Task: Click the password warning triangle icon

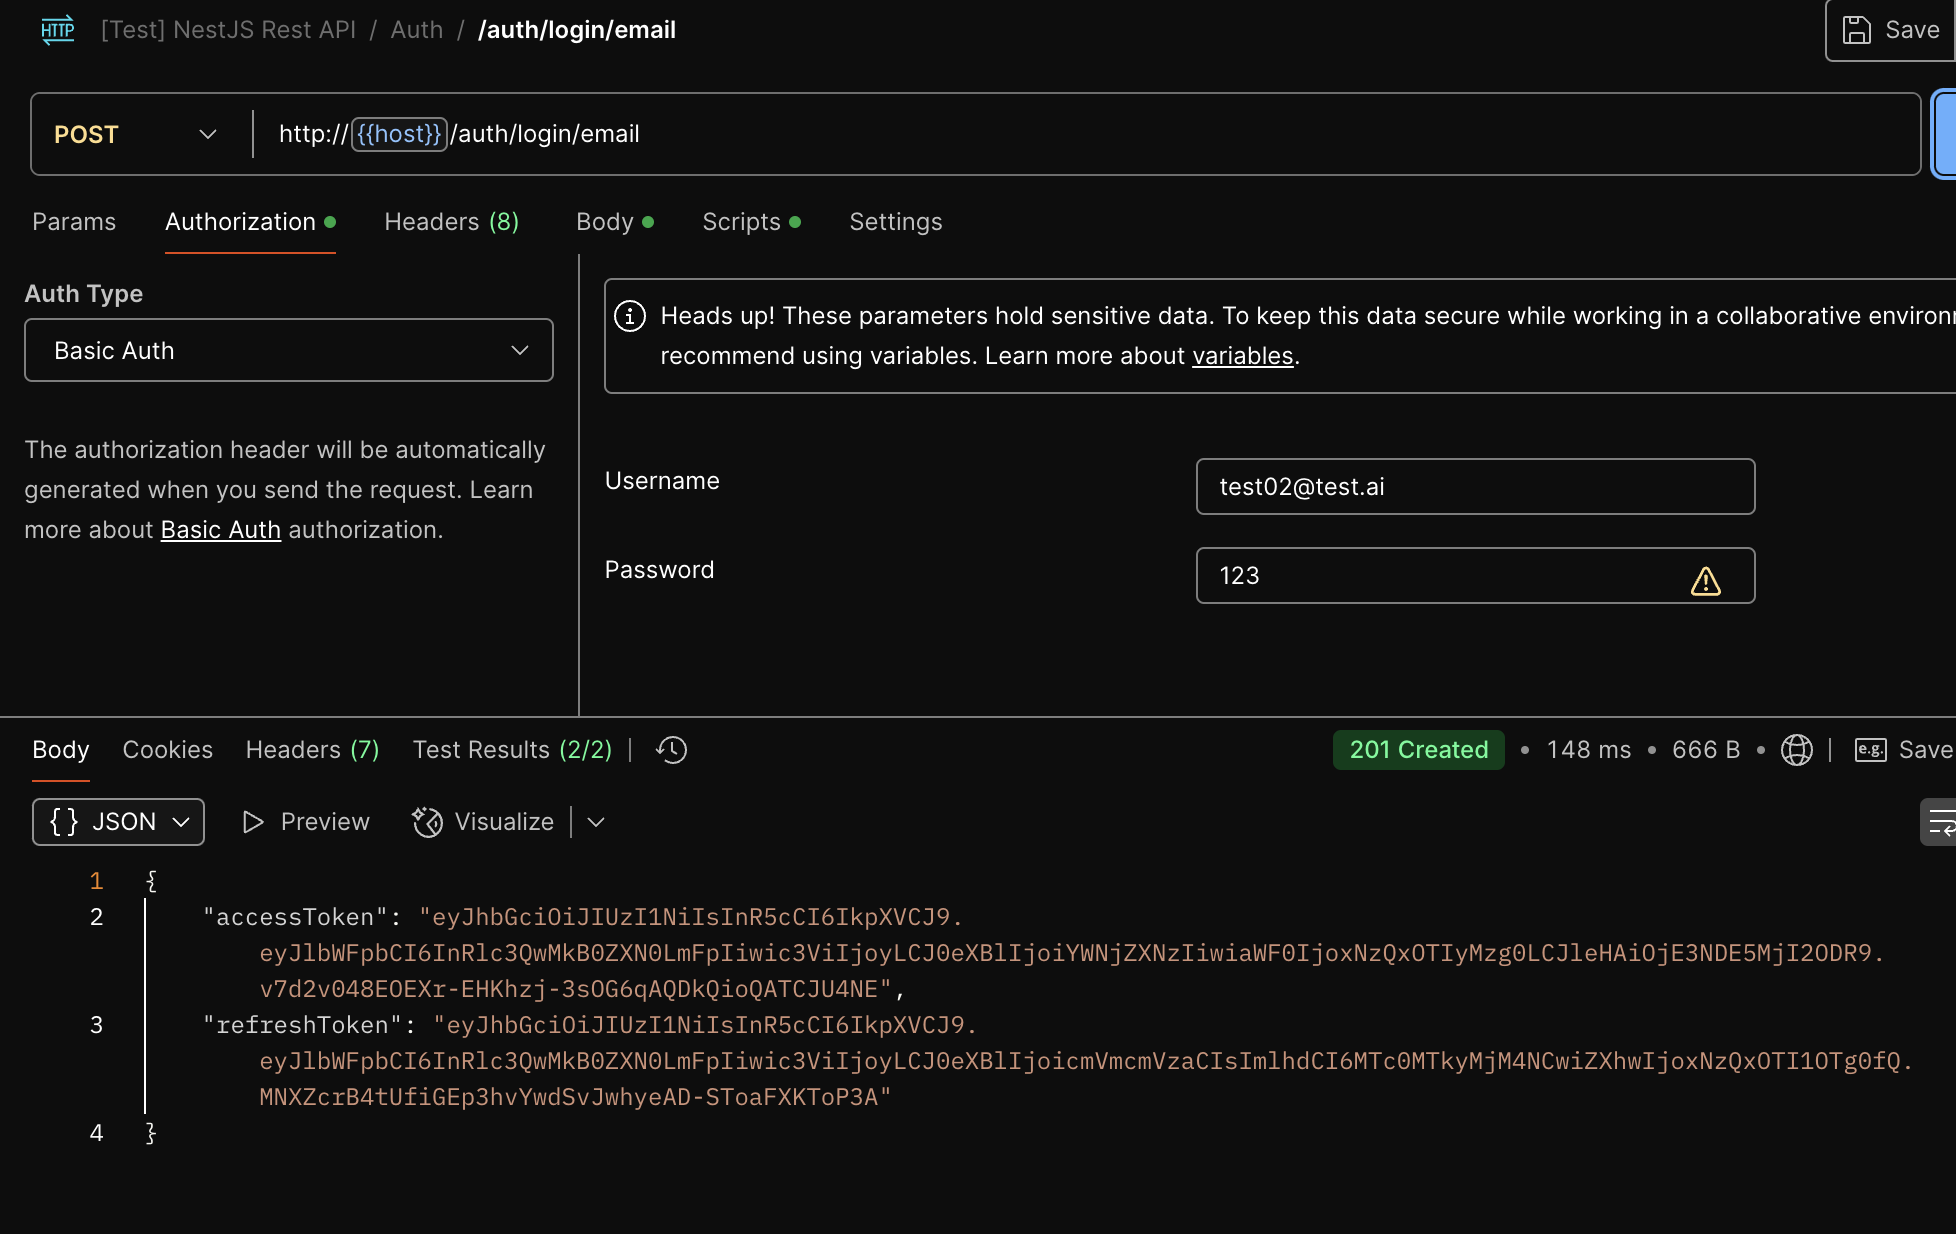Action: (x=1705, y=581)
